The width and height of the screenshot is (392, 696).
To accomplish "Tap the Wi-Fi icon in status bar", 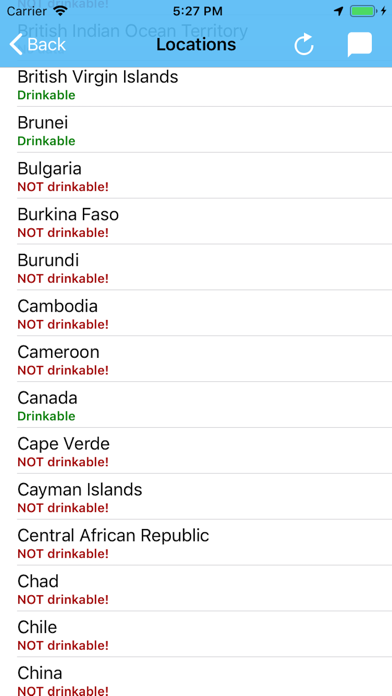I will tap(59, 11).
